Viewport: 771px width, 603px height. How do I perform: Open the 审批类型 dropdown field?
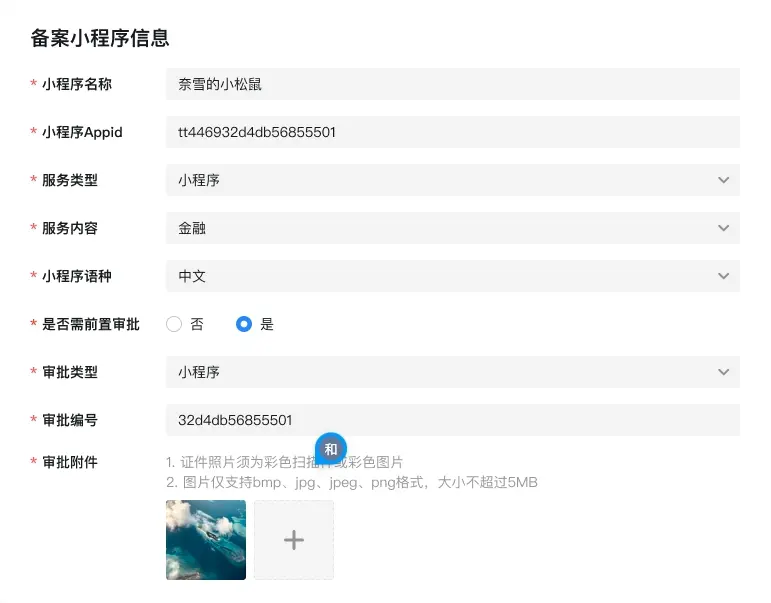(x=440, y=372)
